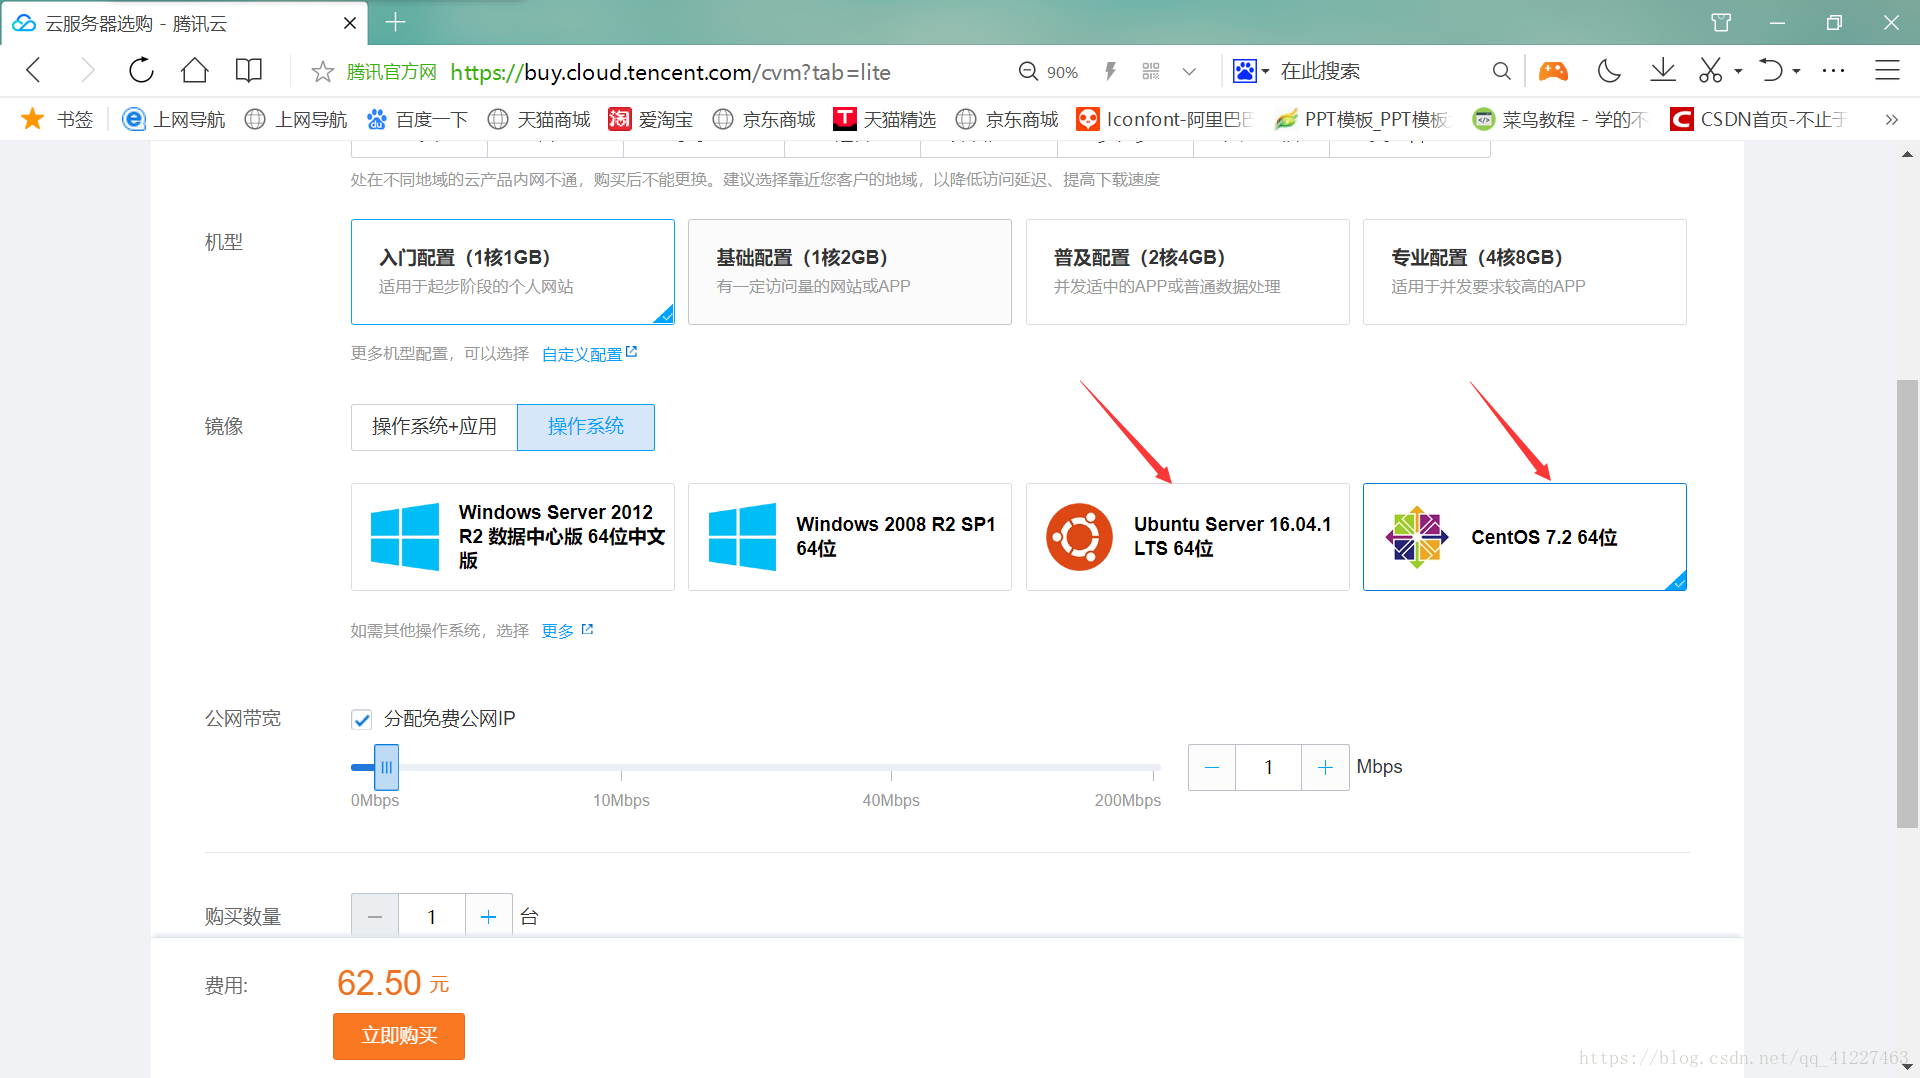The width and height of the screenshot is (1920, 1078).
Task: Decrease bandwidth with minus button
Action: (1212, 767)
